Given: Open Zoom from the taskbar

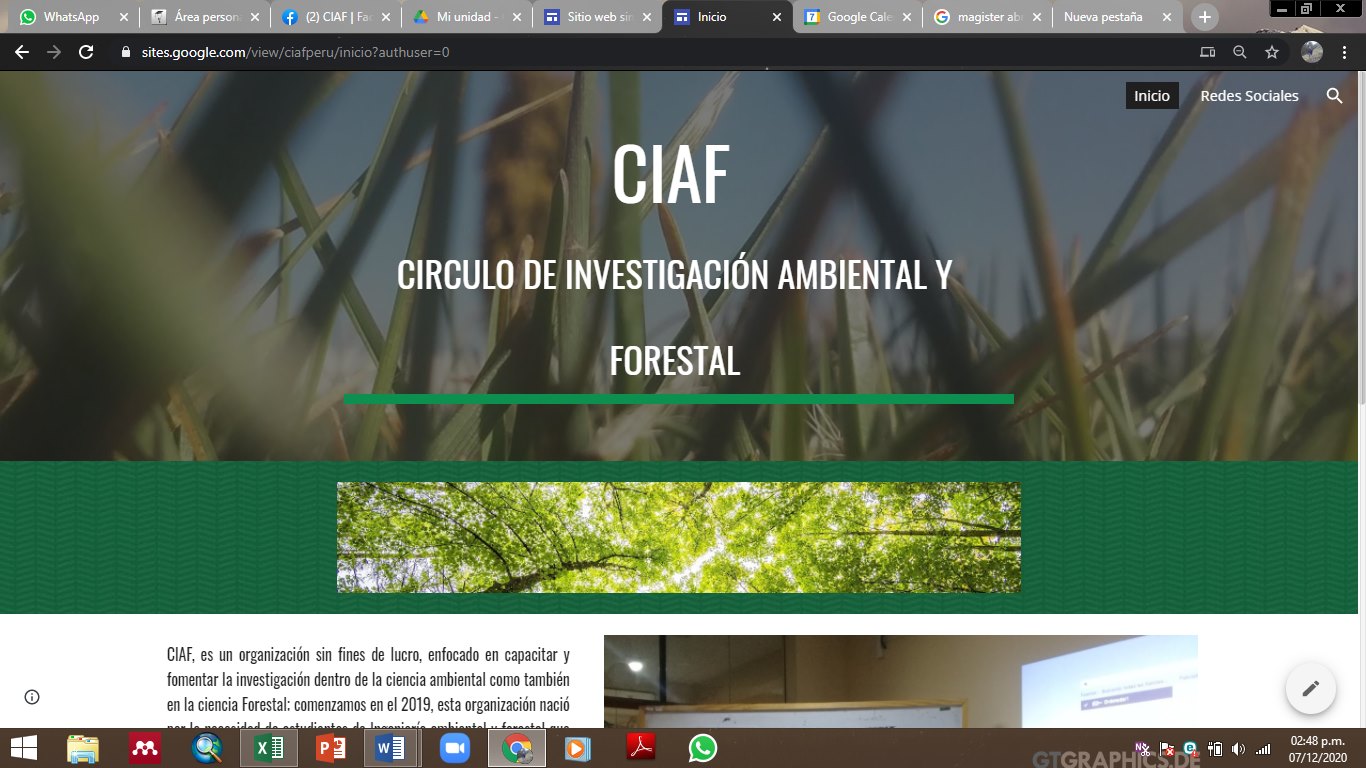Looking at the screenshot, I should (455, 748).
